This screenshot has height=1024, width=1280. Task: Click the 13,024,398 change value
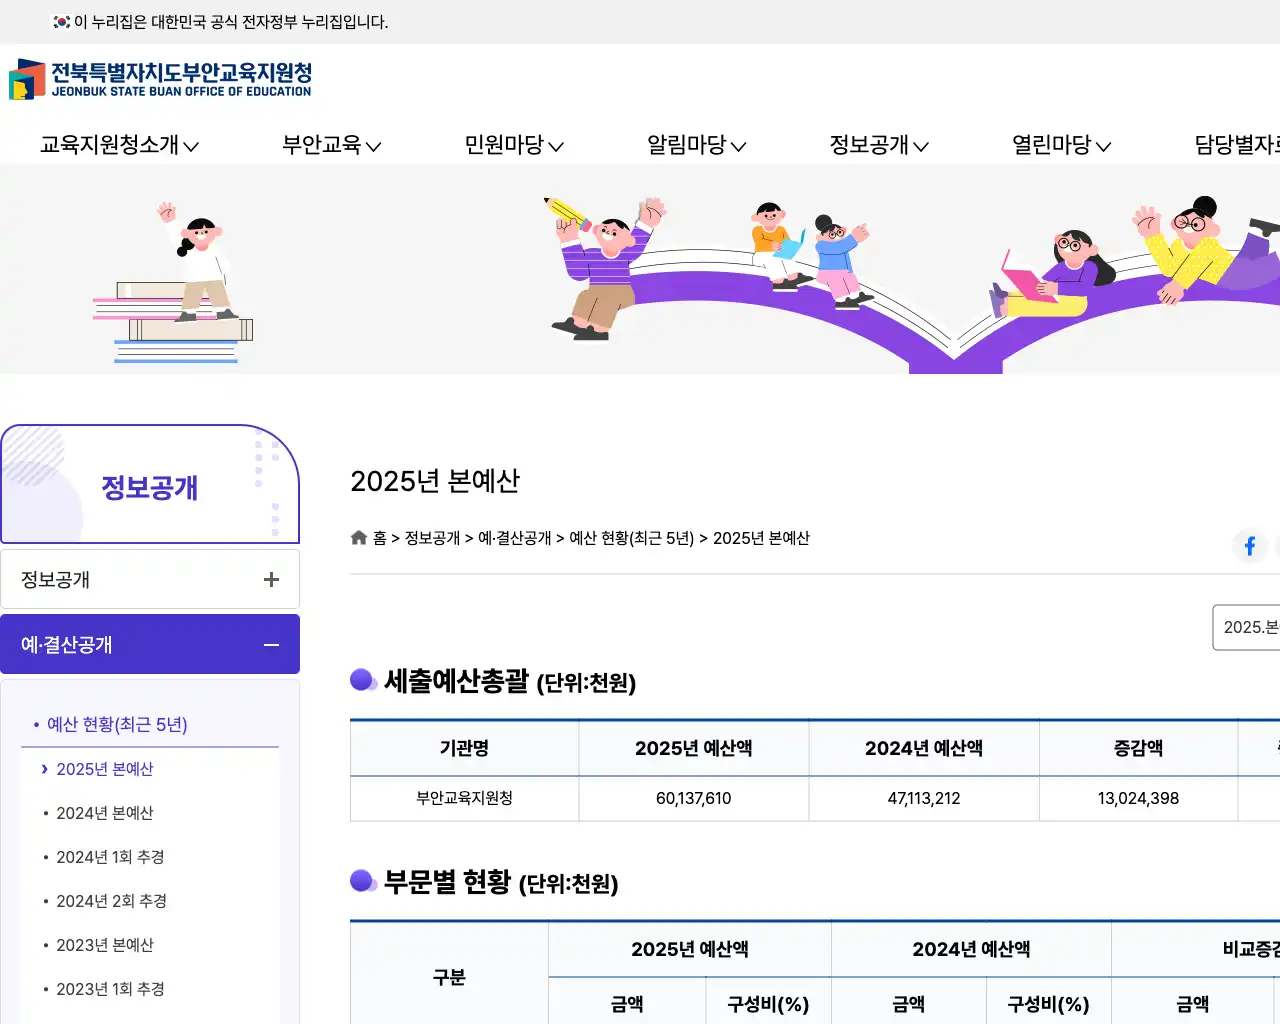point(1138,798)
